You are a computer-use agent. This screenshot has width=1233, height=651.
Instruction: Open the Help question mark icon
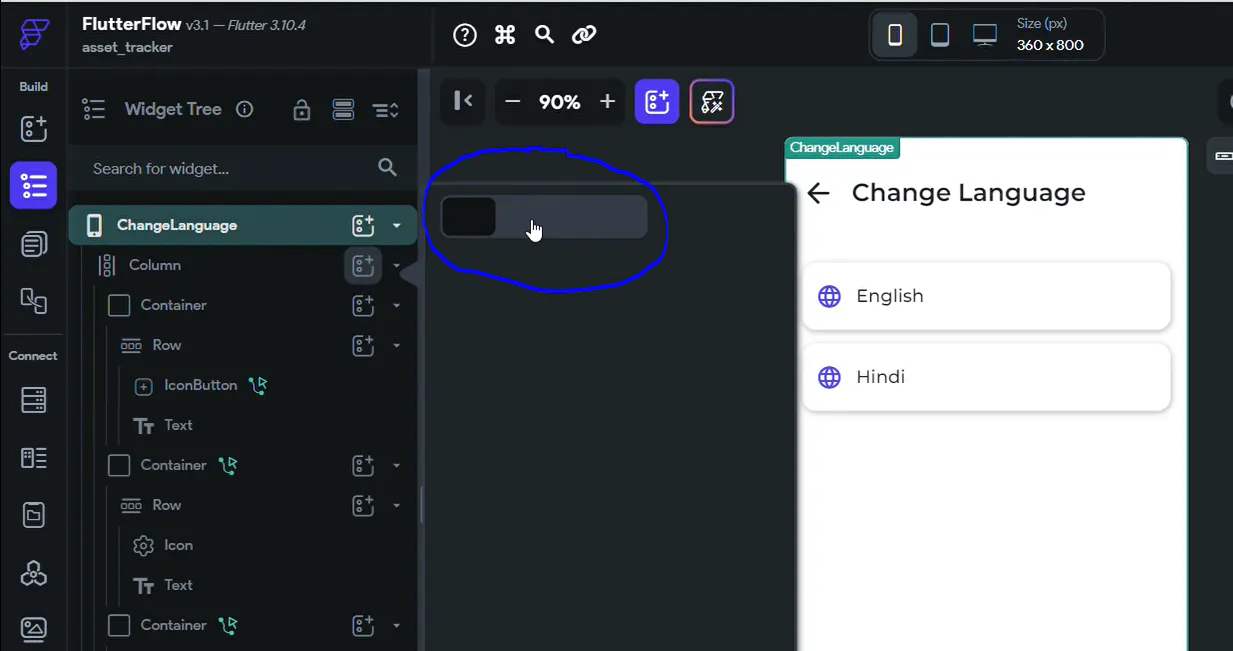pyautogui.click(x=465, y=35)
